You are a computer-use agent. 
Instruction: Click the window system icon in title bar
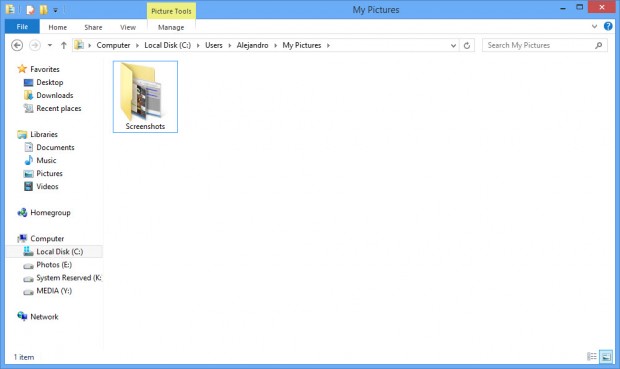pos(10,9)
